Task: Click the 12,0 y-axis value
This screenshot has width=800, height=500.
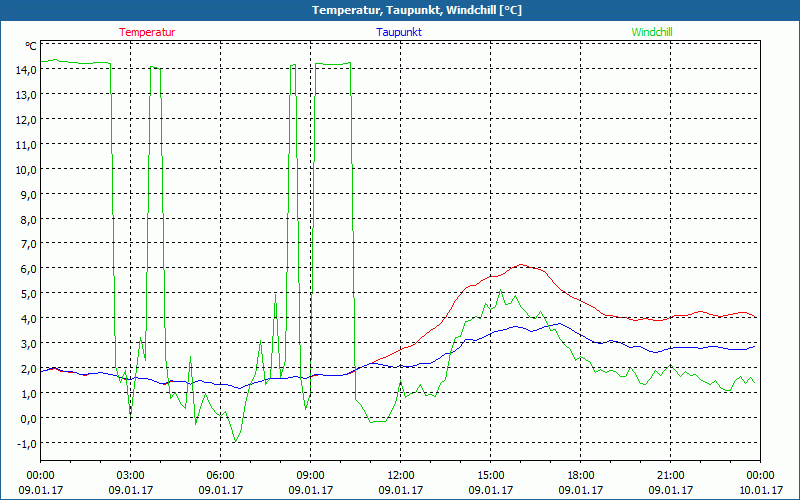Action: (26, 119)
